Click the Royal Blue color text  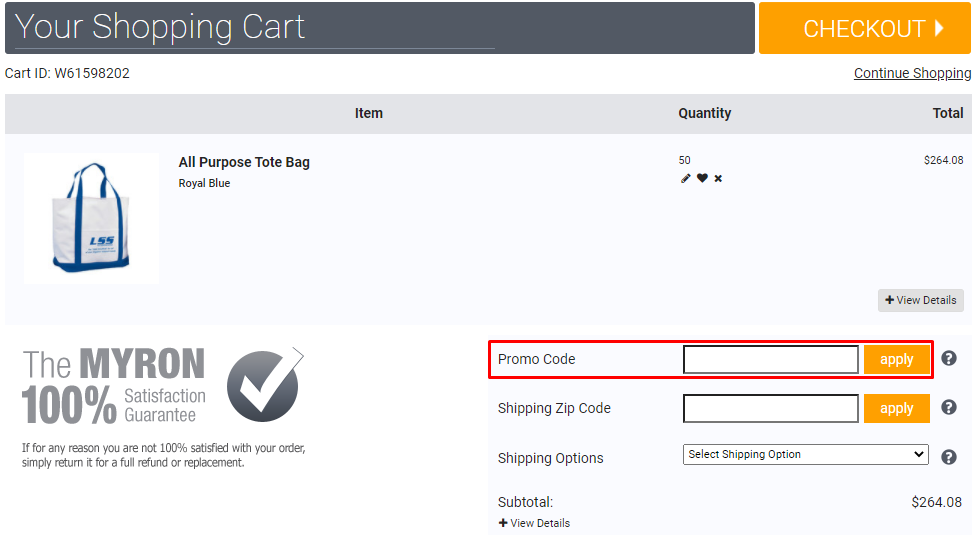(204, 183)
